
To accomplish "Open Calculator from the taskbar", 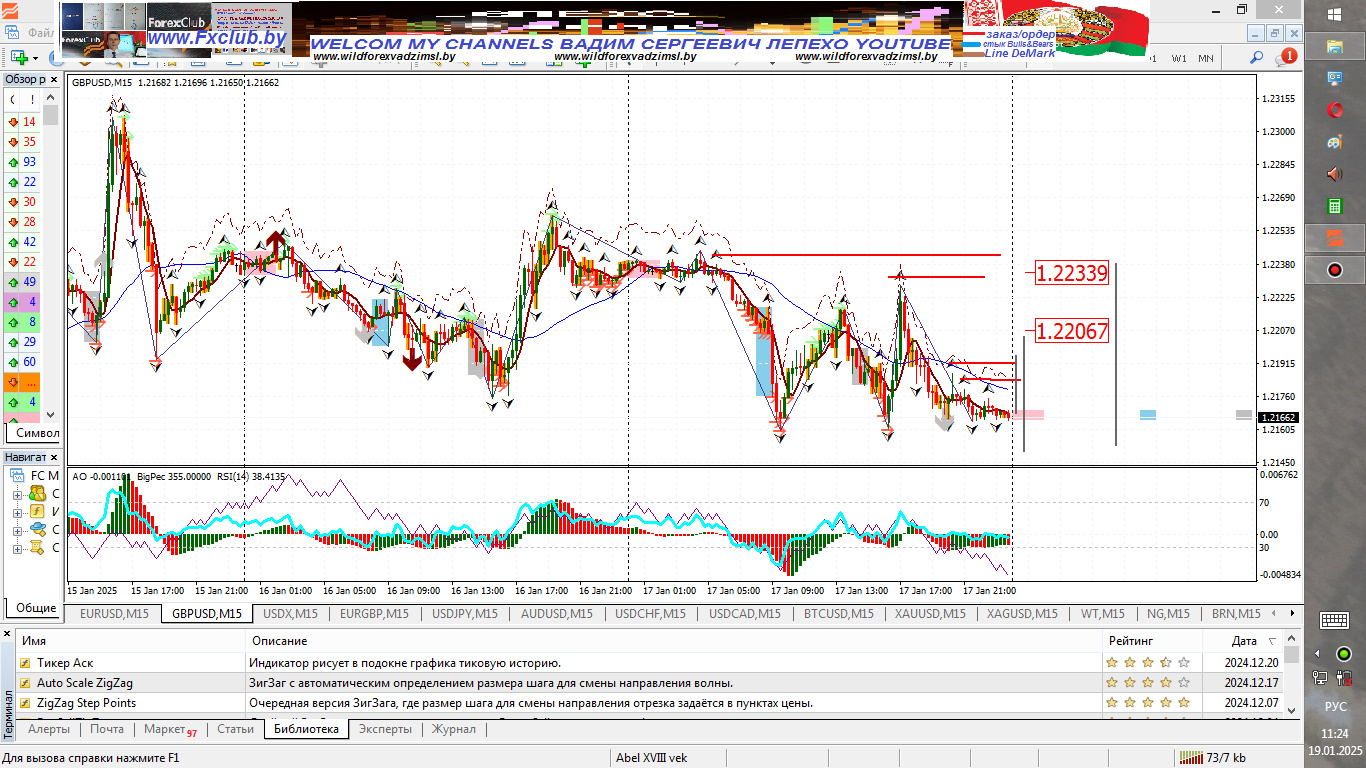I will coord(1335,206).
